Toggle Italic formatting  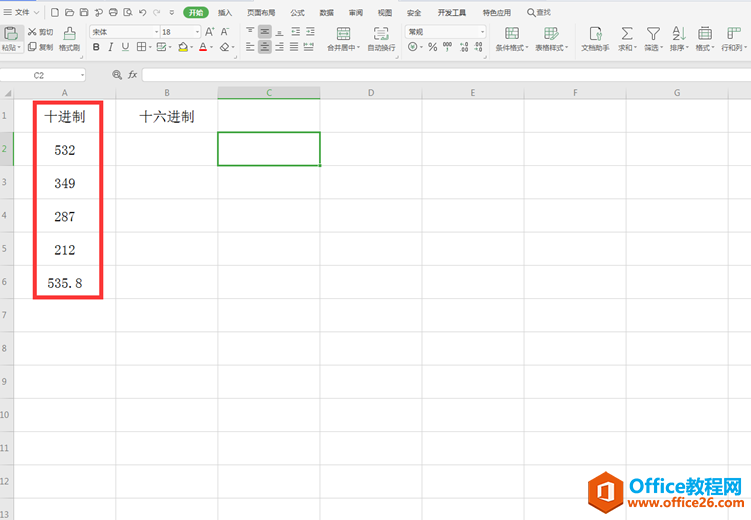click(x=110, y=47)
